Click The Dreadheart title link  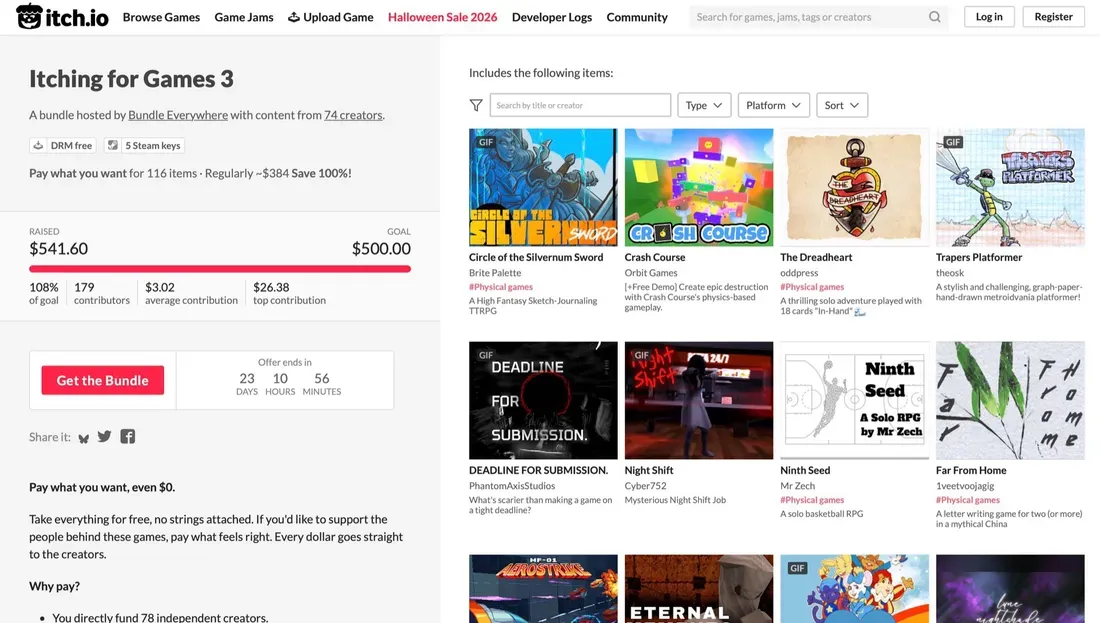pyautogui.click(x=816, y=257)
